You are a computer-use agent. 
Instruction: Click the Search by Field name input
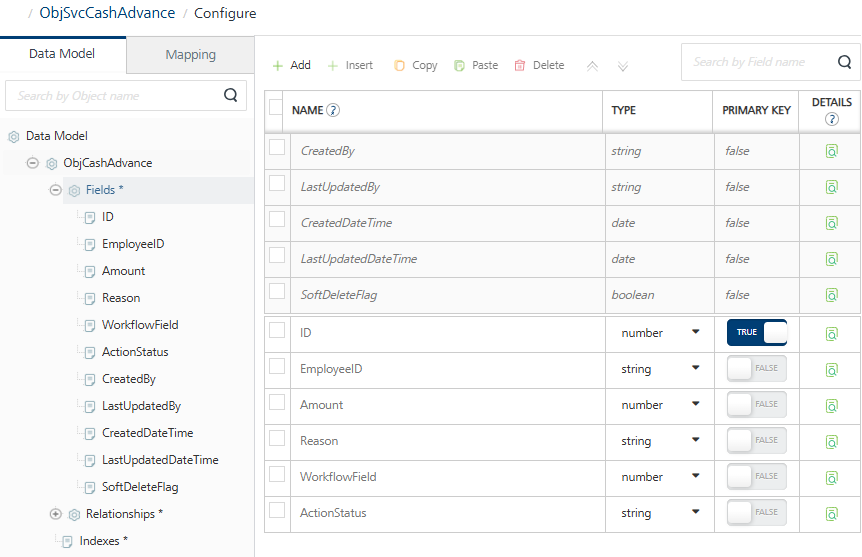(x=755, y=62)
